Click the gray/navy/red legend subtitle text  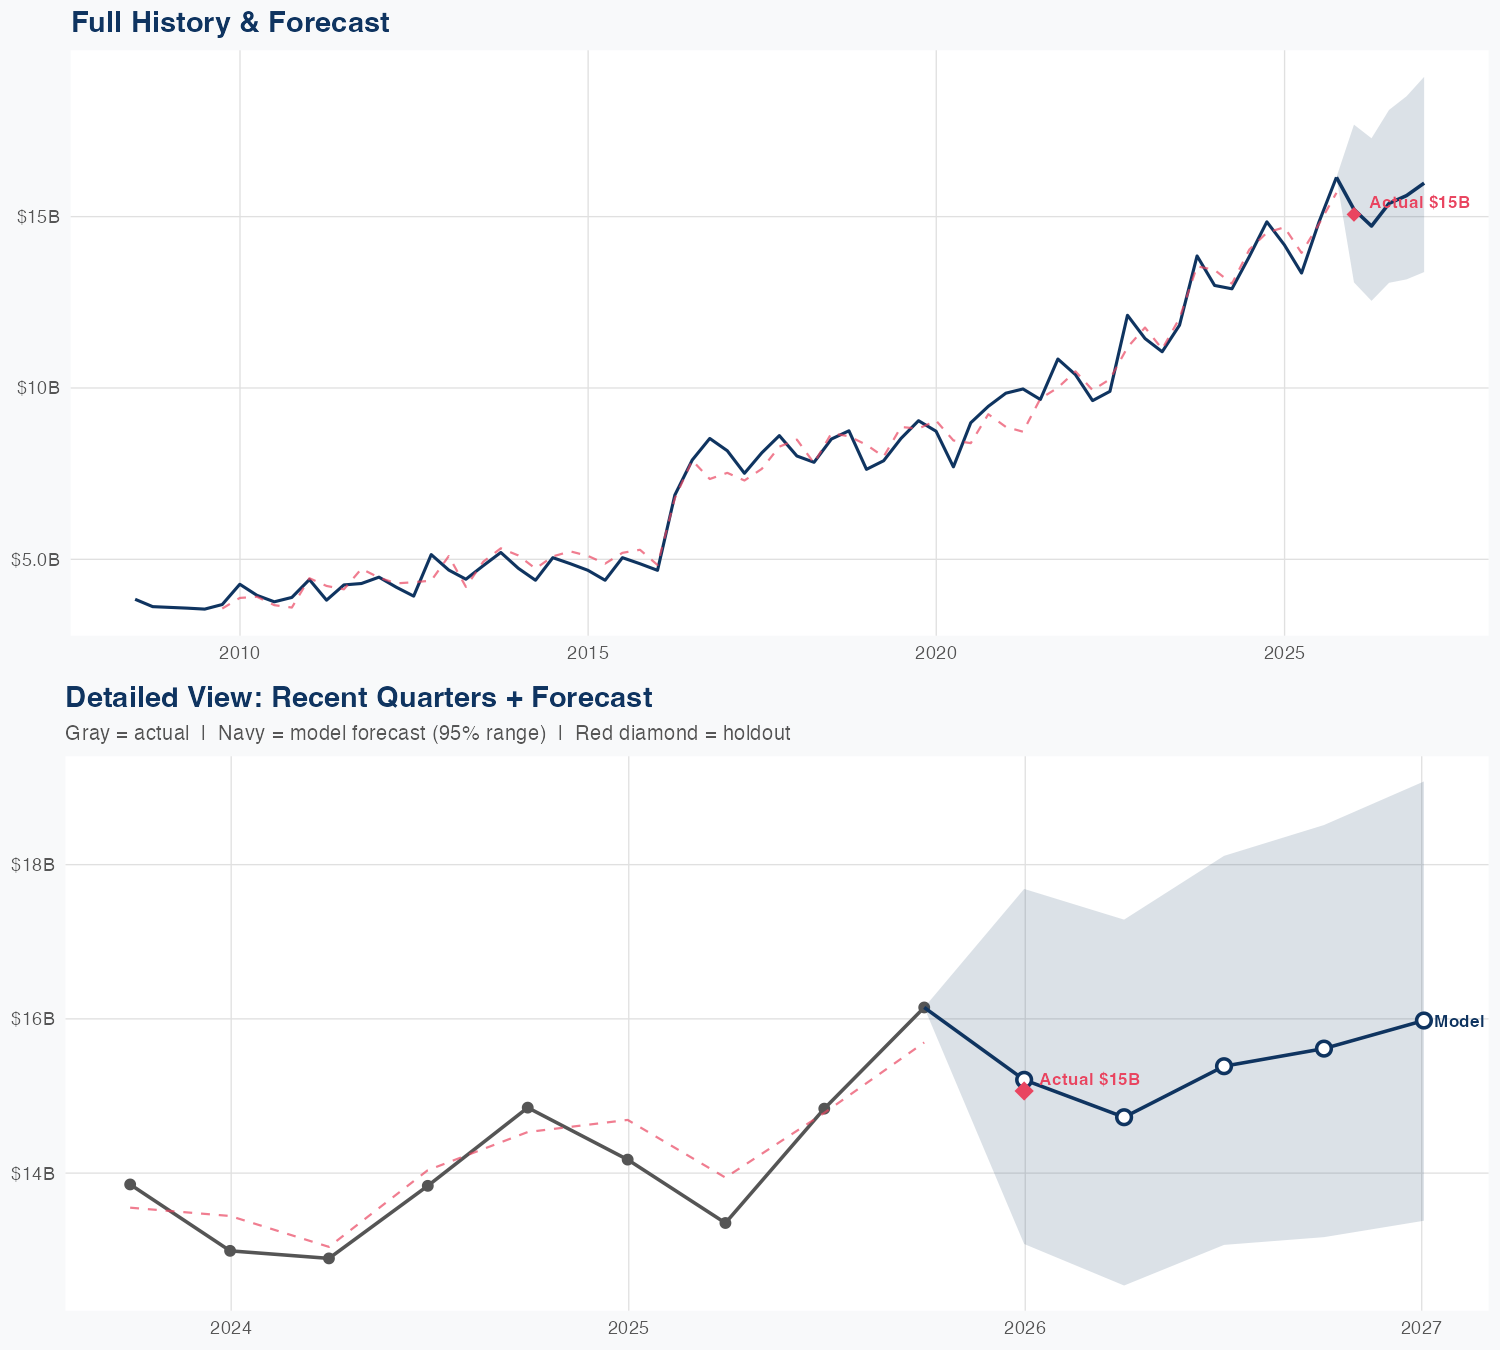coord(427,733)
